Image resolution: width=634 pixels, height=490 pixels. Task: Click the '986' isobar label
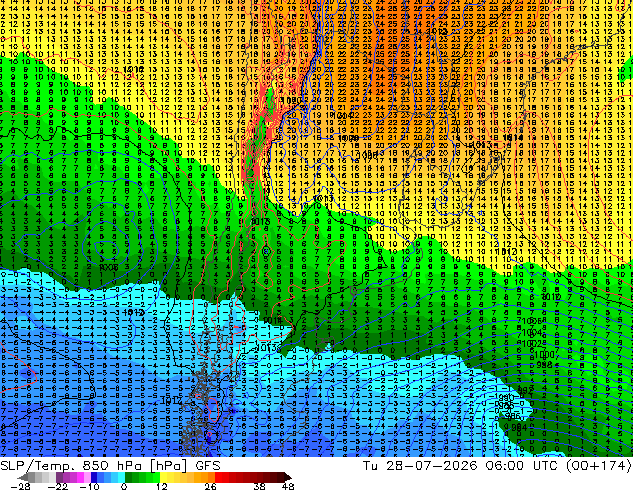512,416
